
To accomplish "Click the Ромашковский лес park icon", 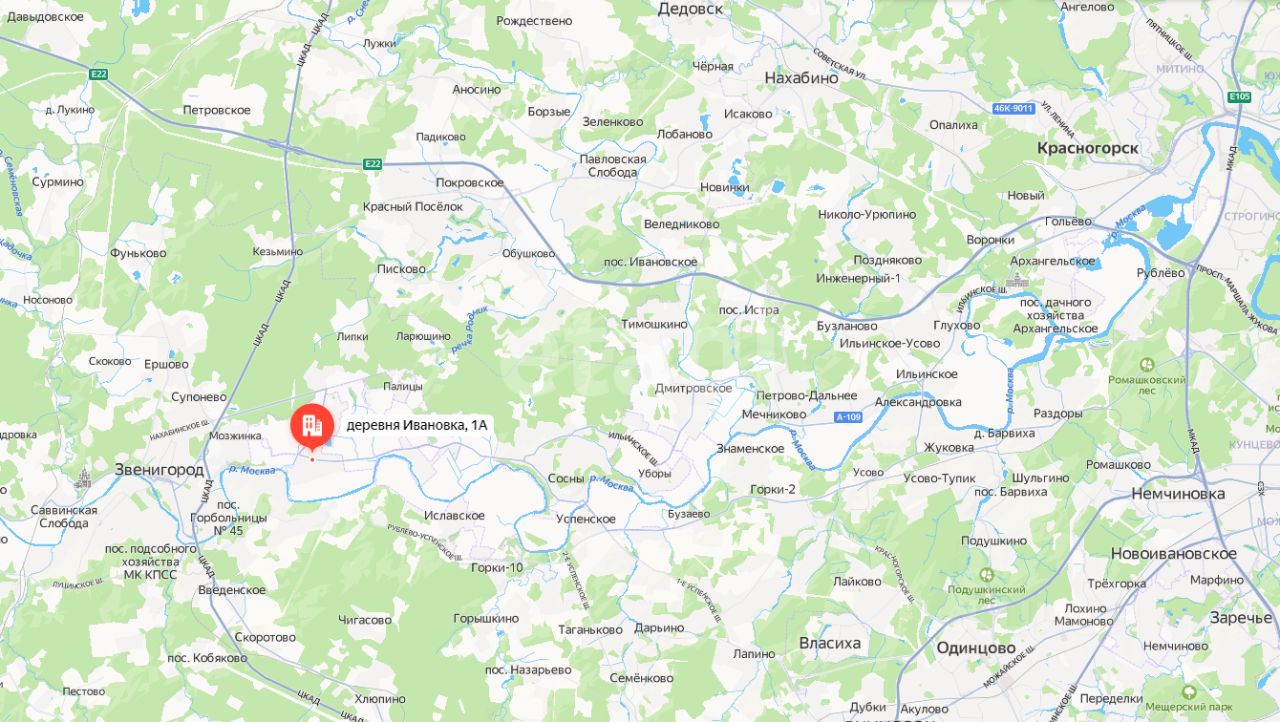I will [x=1146, y=365].
